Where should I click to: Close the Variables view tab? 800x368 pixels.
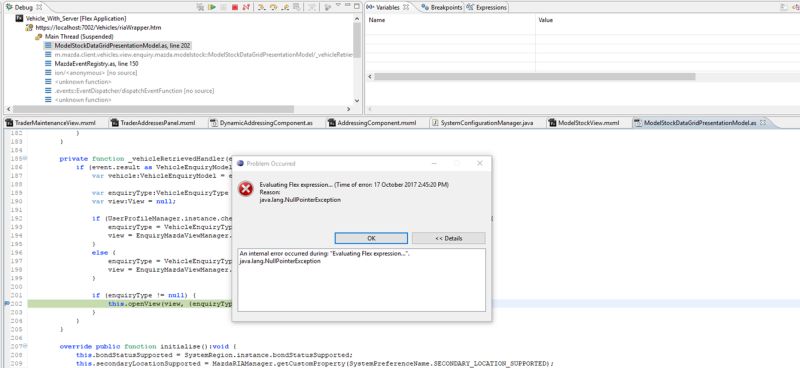(406, 7)
